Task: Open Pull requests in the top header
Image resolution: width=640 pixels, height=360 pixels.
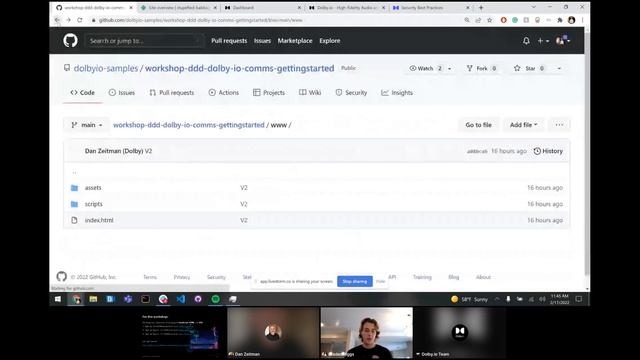Action: tap(229, 41)
